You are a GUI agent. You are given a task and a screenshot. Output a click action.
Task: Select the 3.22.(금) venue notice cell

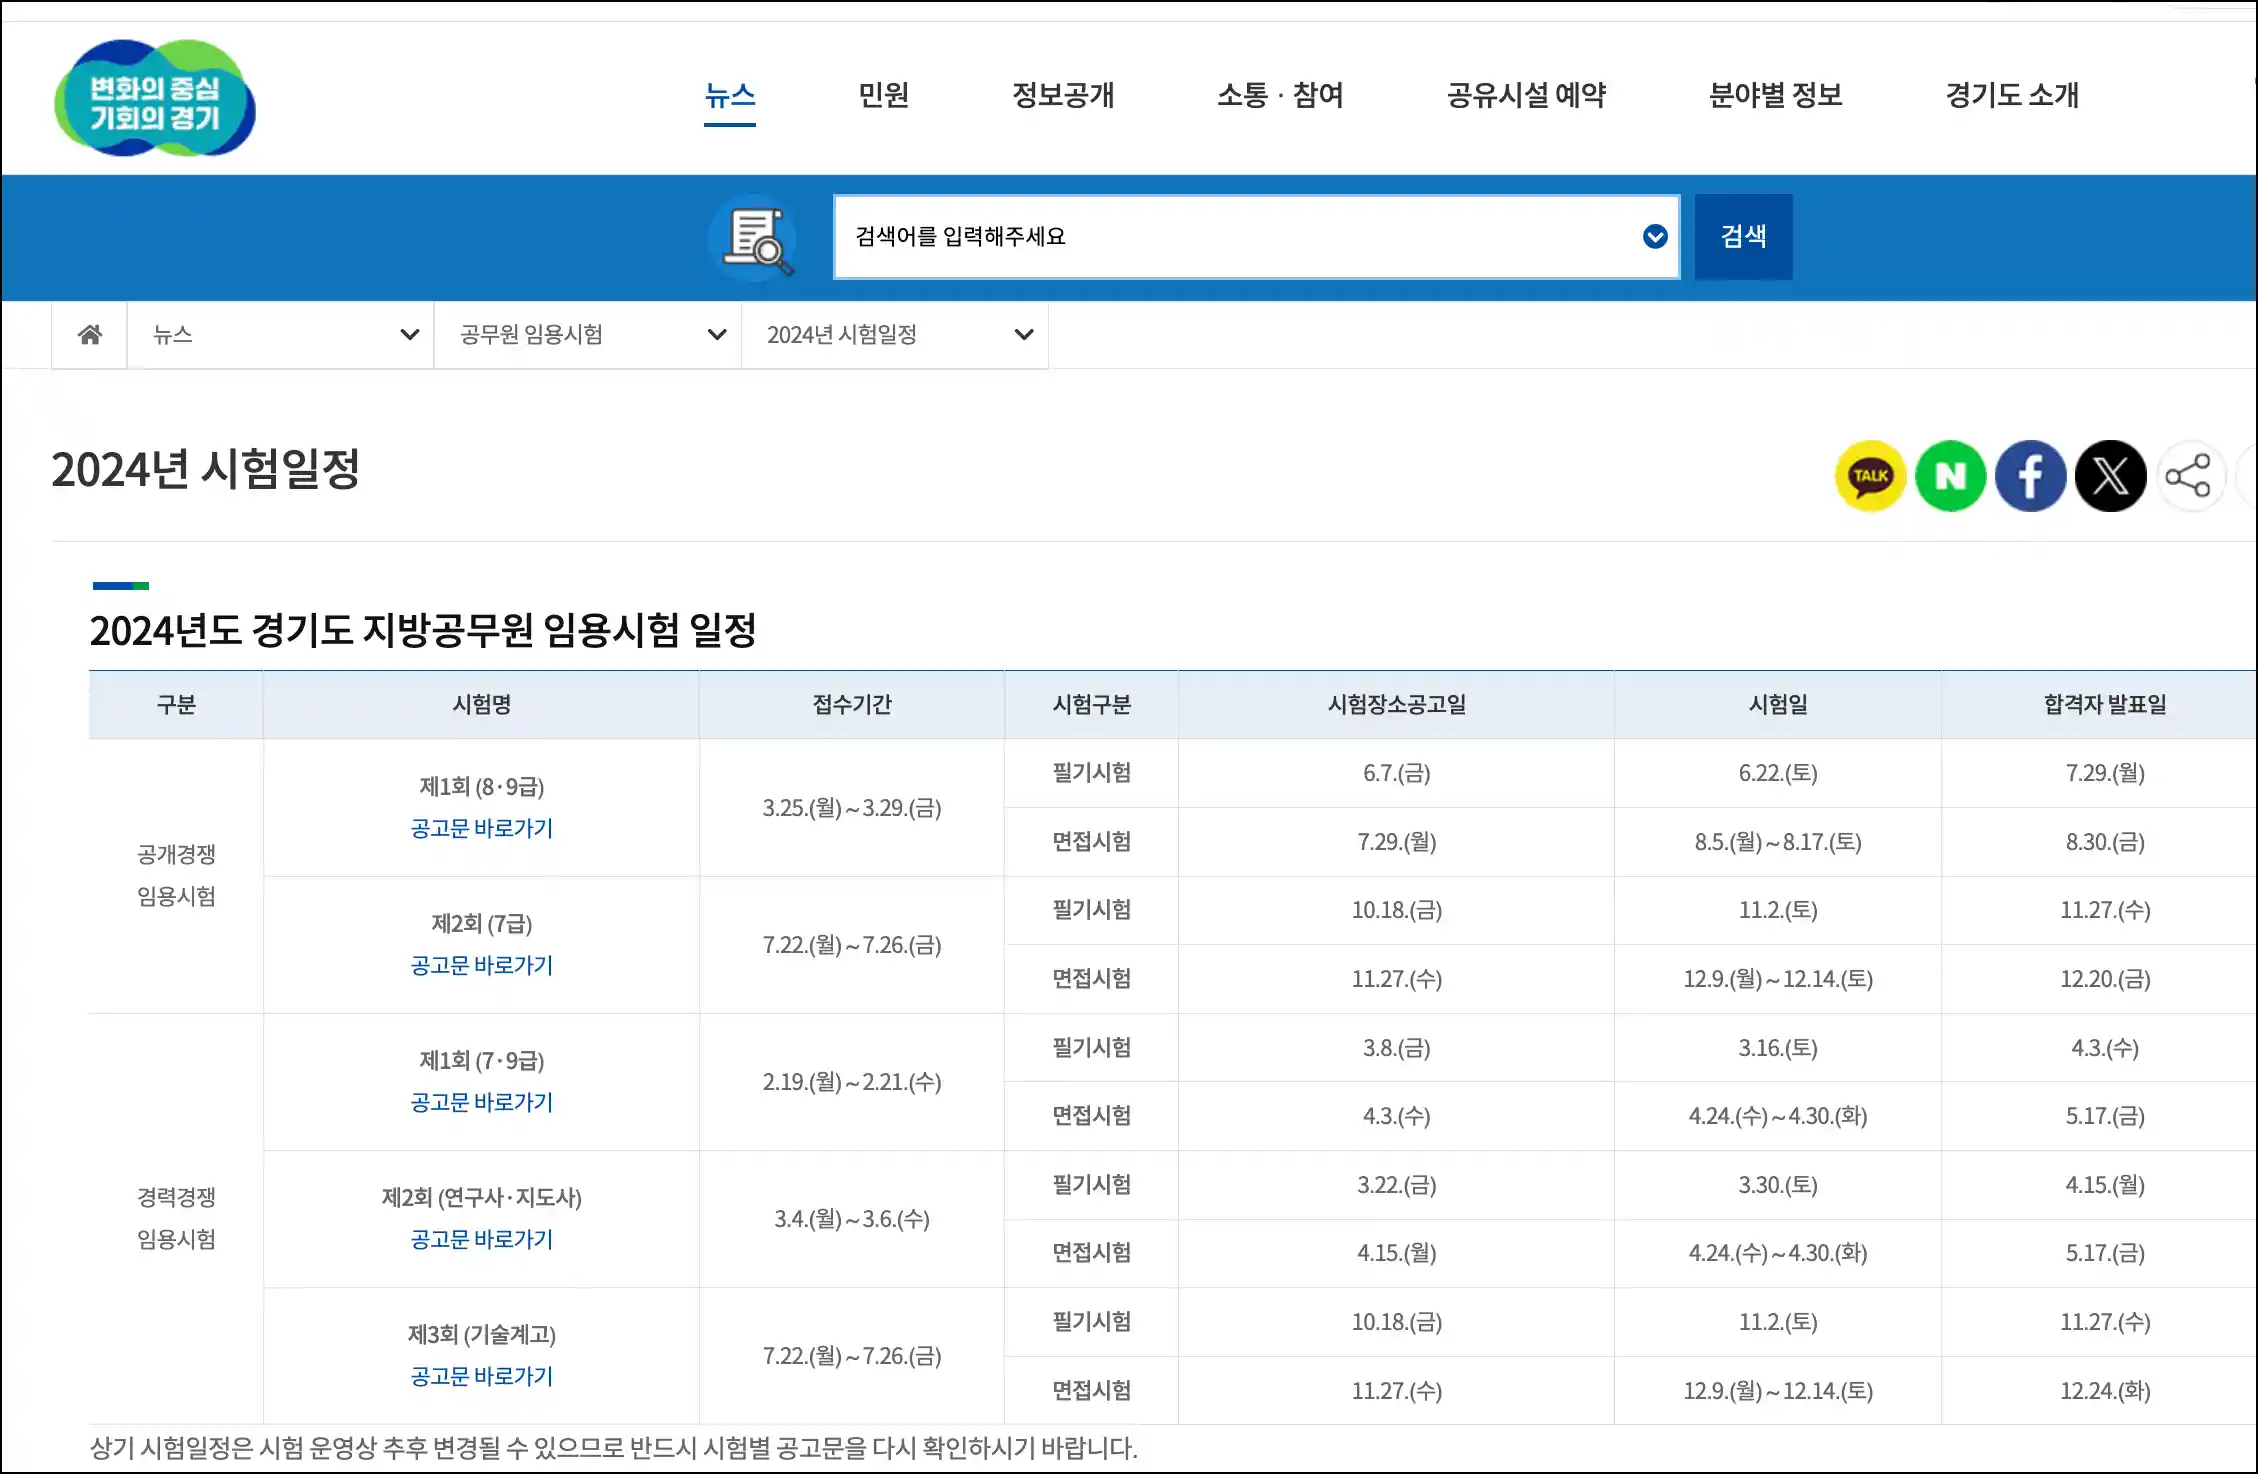1396,1185
